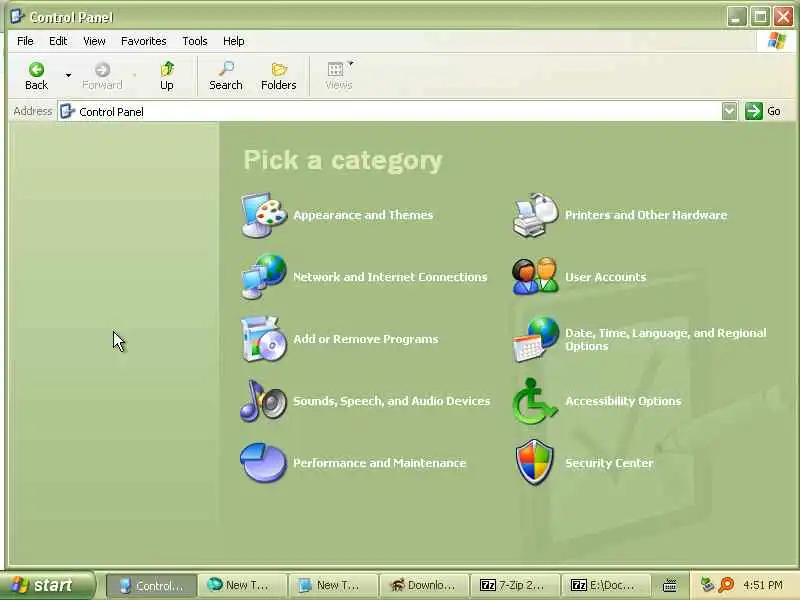Switch to the first New T... taskbar window
This screenshot has height=600, width=800.
(x=242, y=585)
